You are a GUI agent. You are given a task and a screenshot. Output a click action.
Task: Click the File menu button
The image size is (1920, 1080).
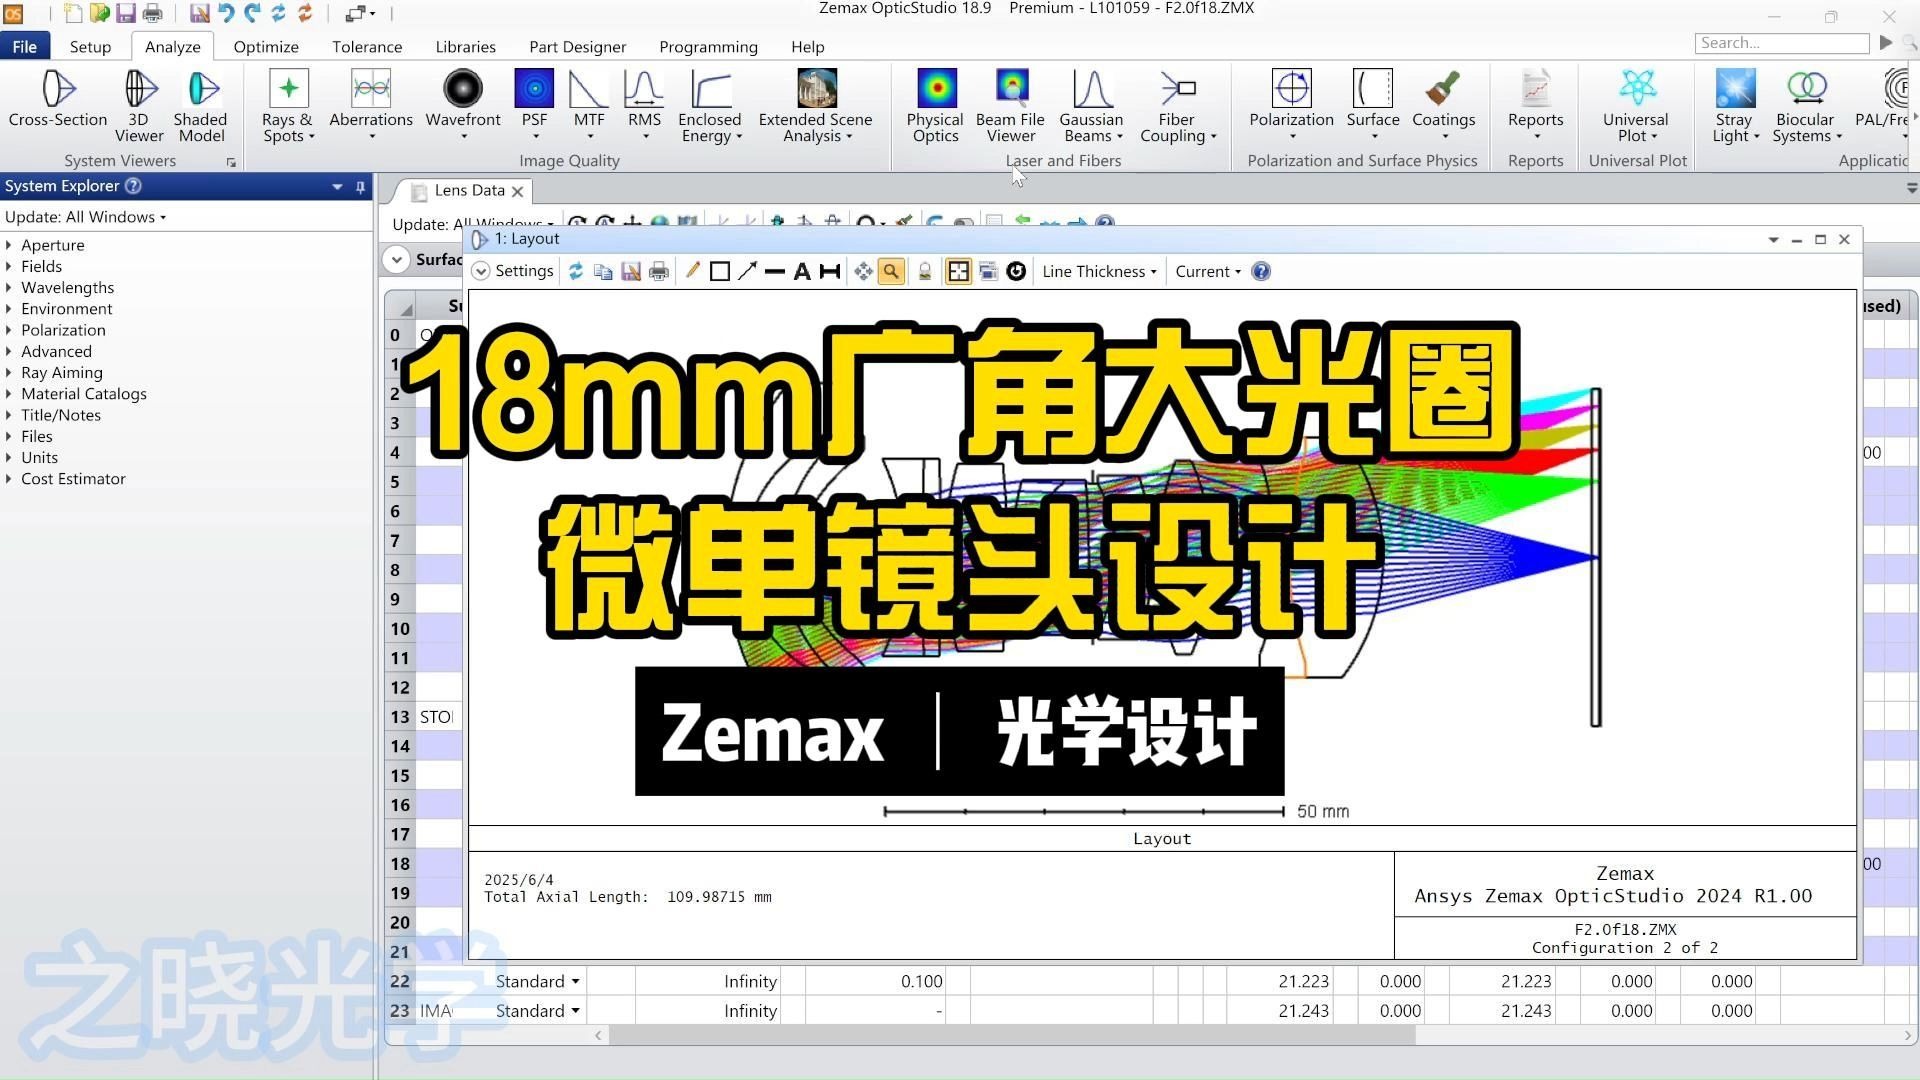(x=25, y=47)
